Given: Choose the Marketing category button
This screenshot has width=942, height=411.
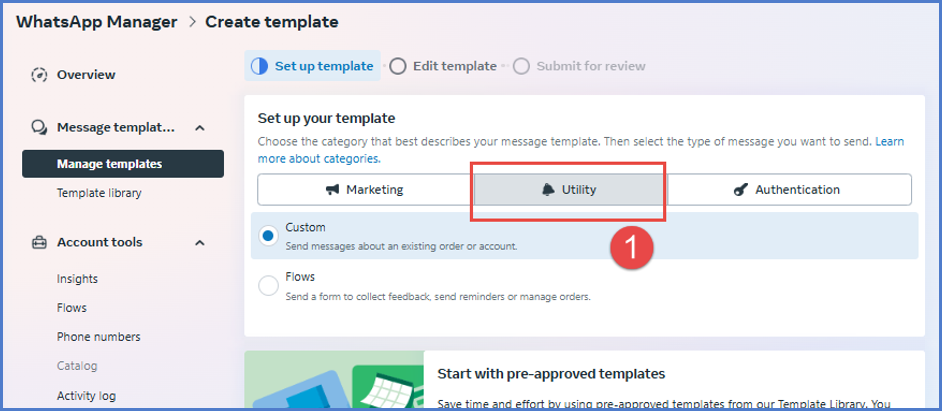Looking at the screenshot, I should (x=364, y=190).
